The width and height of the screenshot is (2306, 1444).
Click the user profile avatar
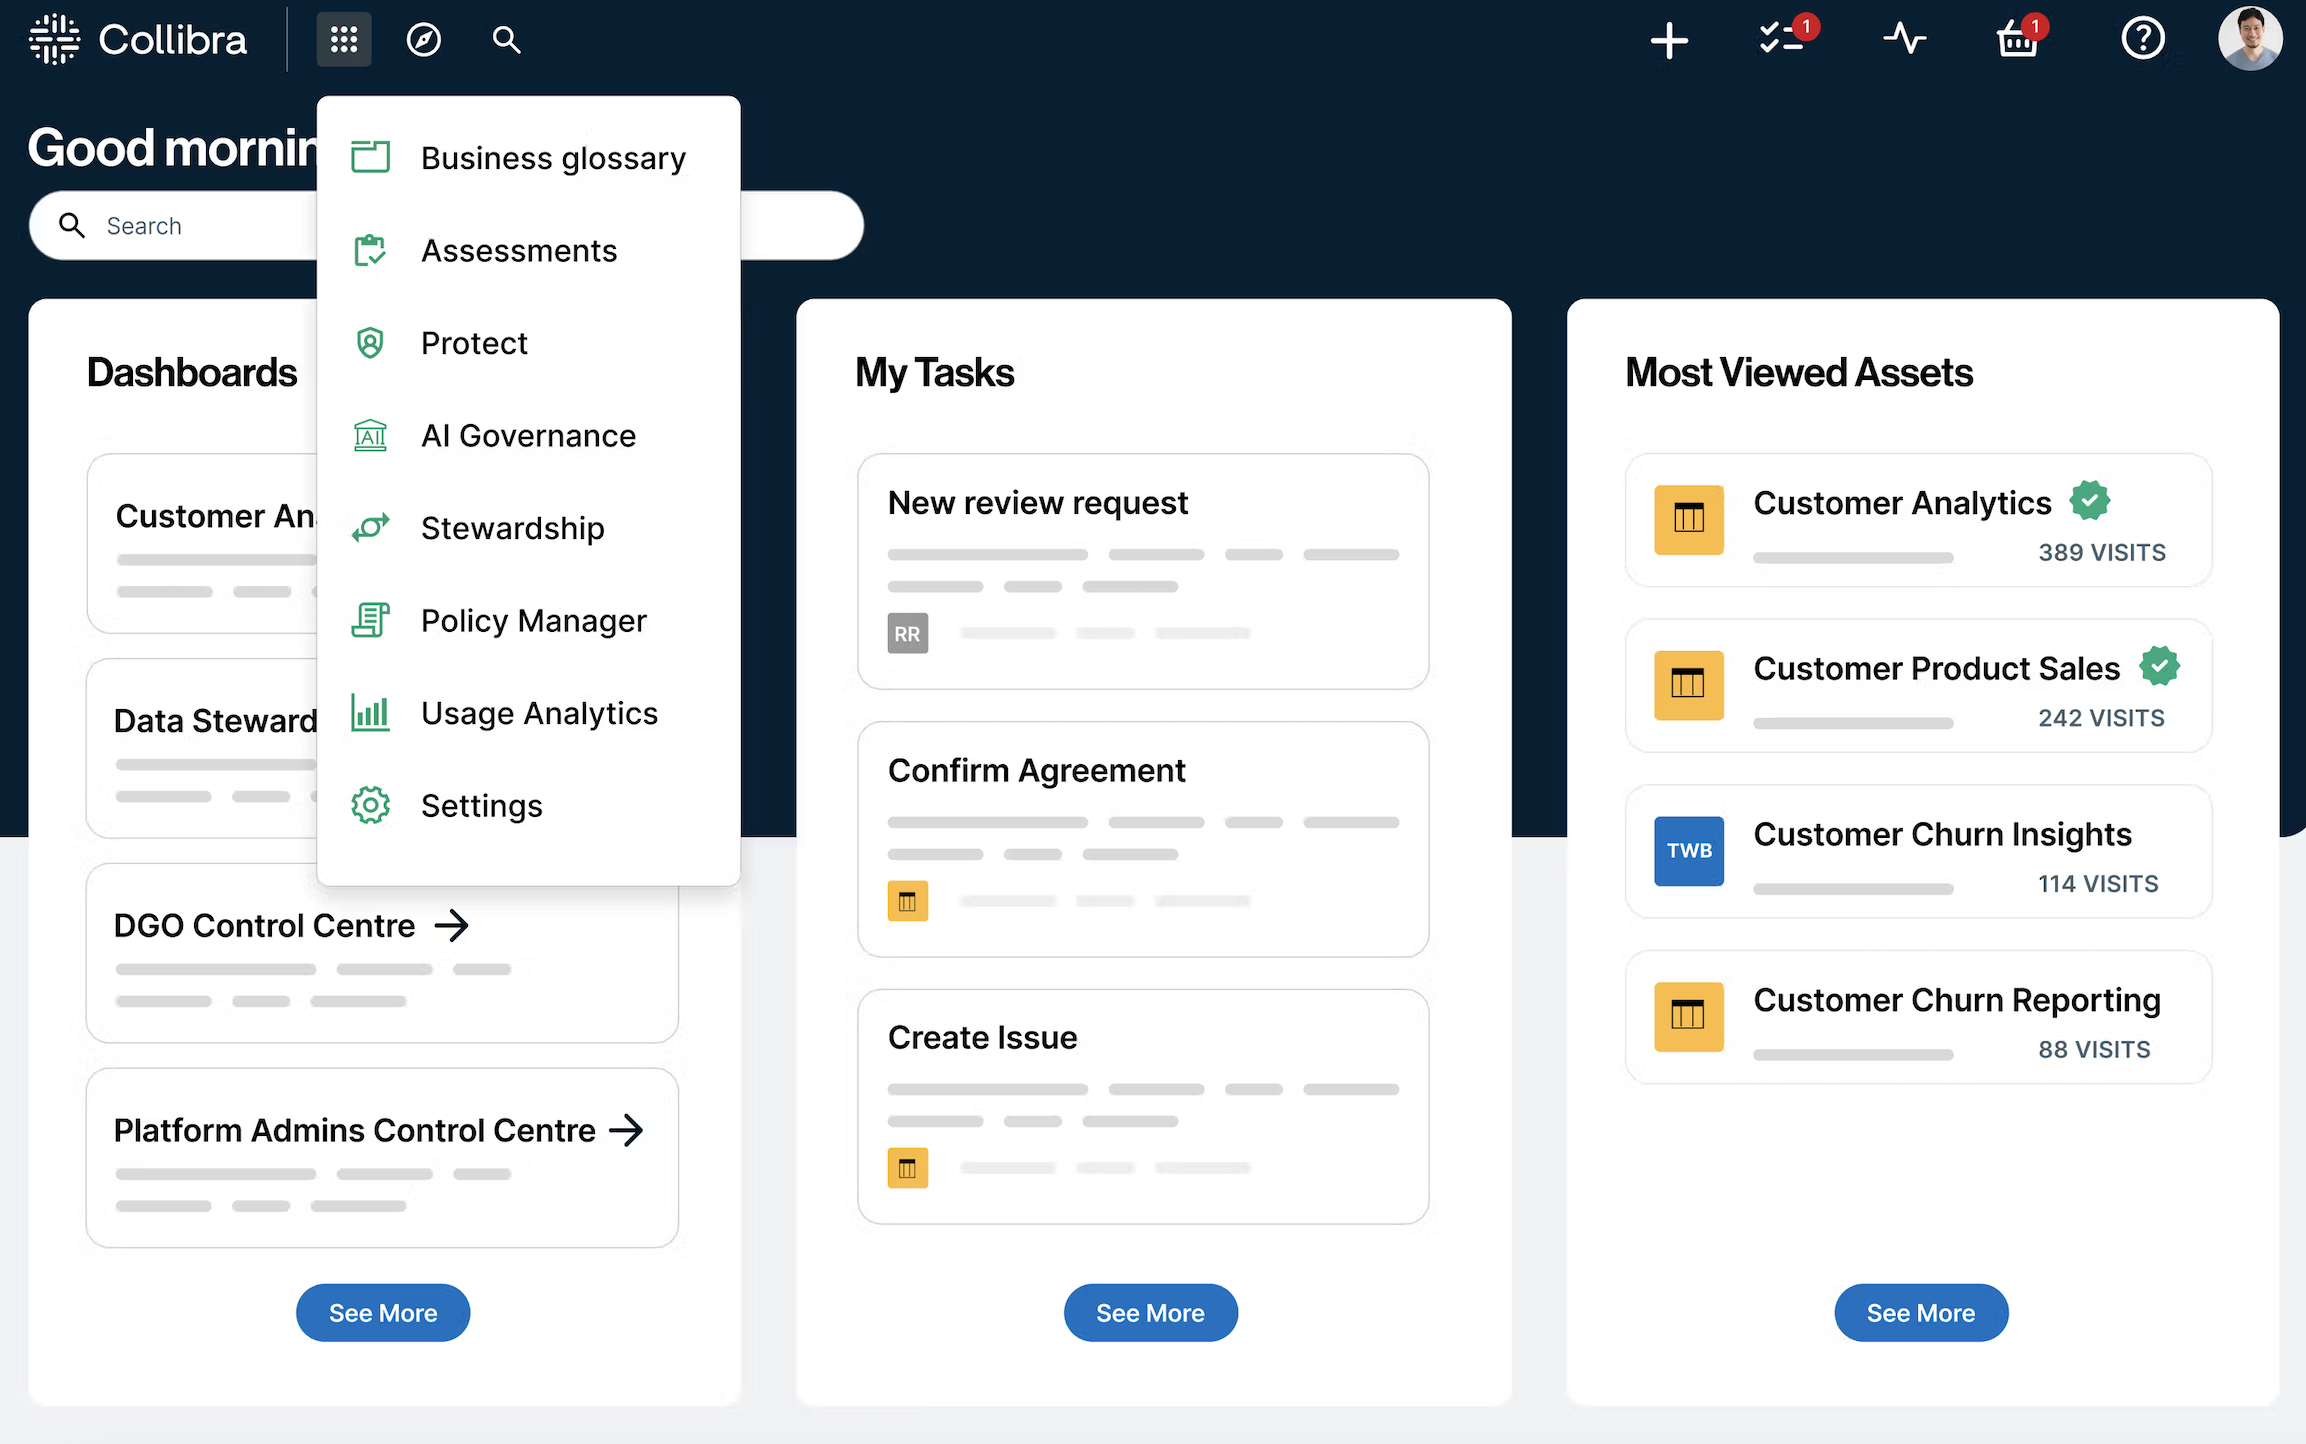coord(2251,39)
